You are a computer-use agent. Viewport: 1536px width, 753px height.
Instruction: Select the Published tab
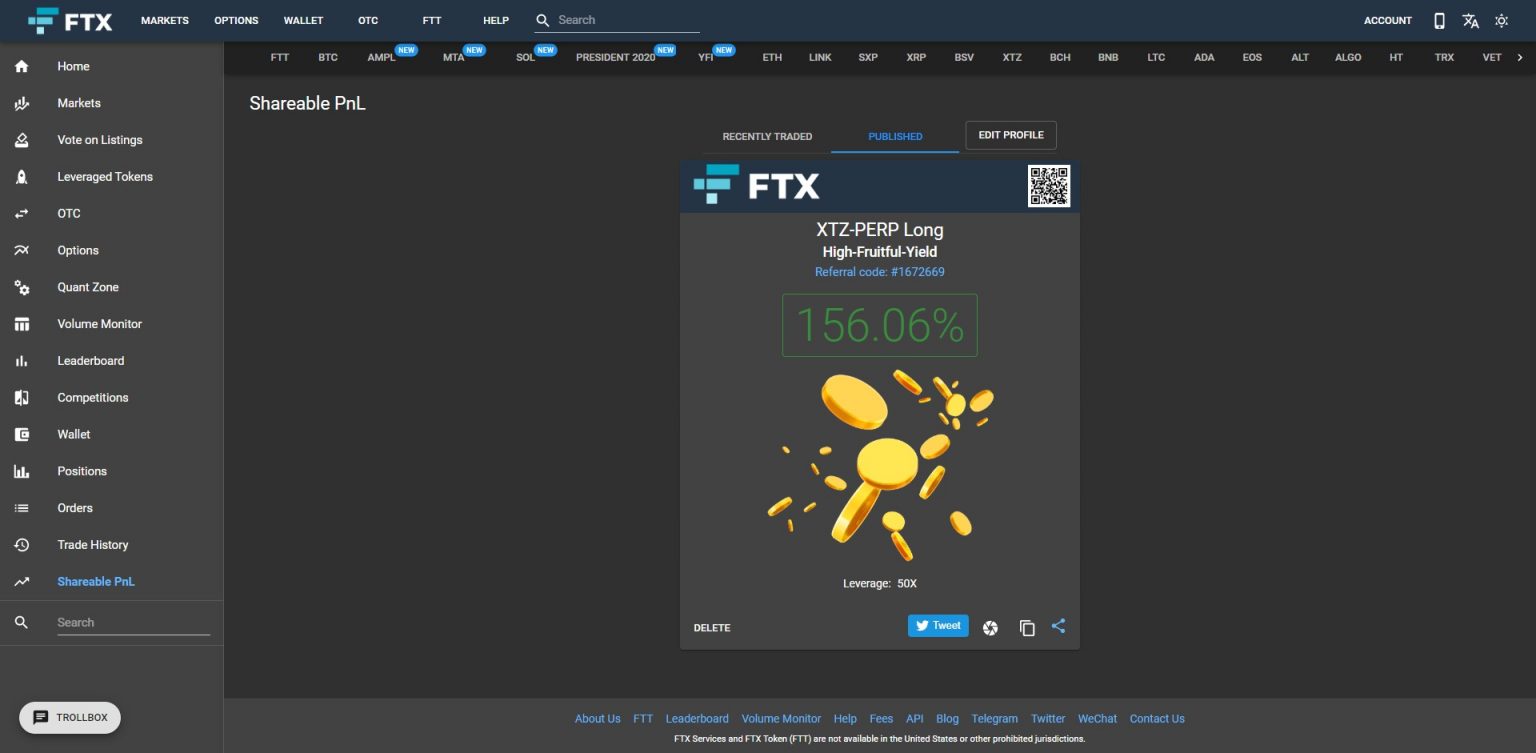pos(895,137)
